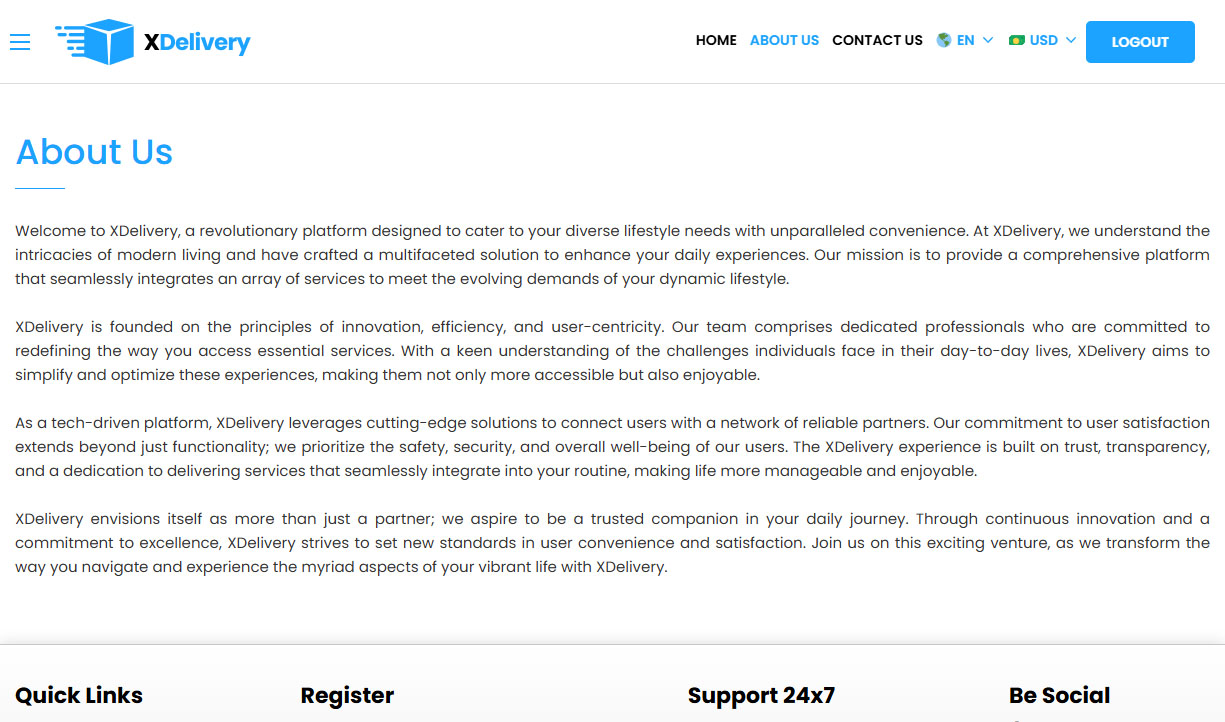Image resolution: width=1225 pixels, height=722 pixels.
Task: Click the blue LOGOUT button
Action: coord(1140,42)
